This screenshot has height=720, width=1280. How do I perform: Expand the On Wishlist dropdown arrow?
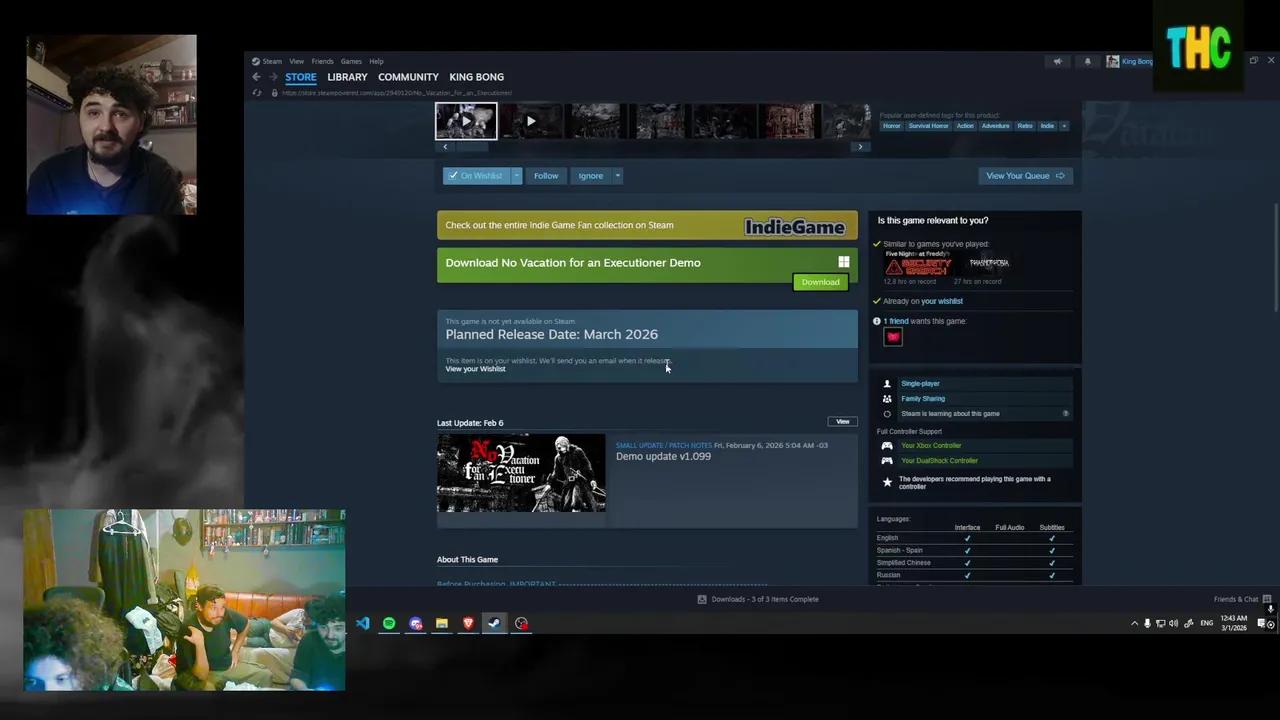pos(516,176)
